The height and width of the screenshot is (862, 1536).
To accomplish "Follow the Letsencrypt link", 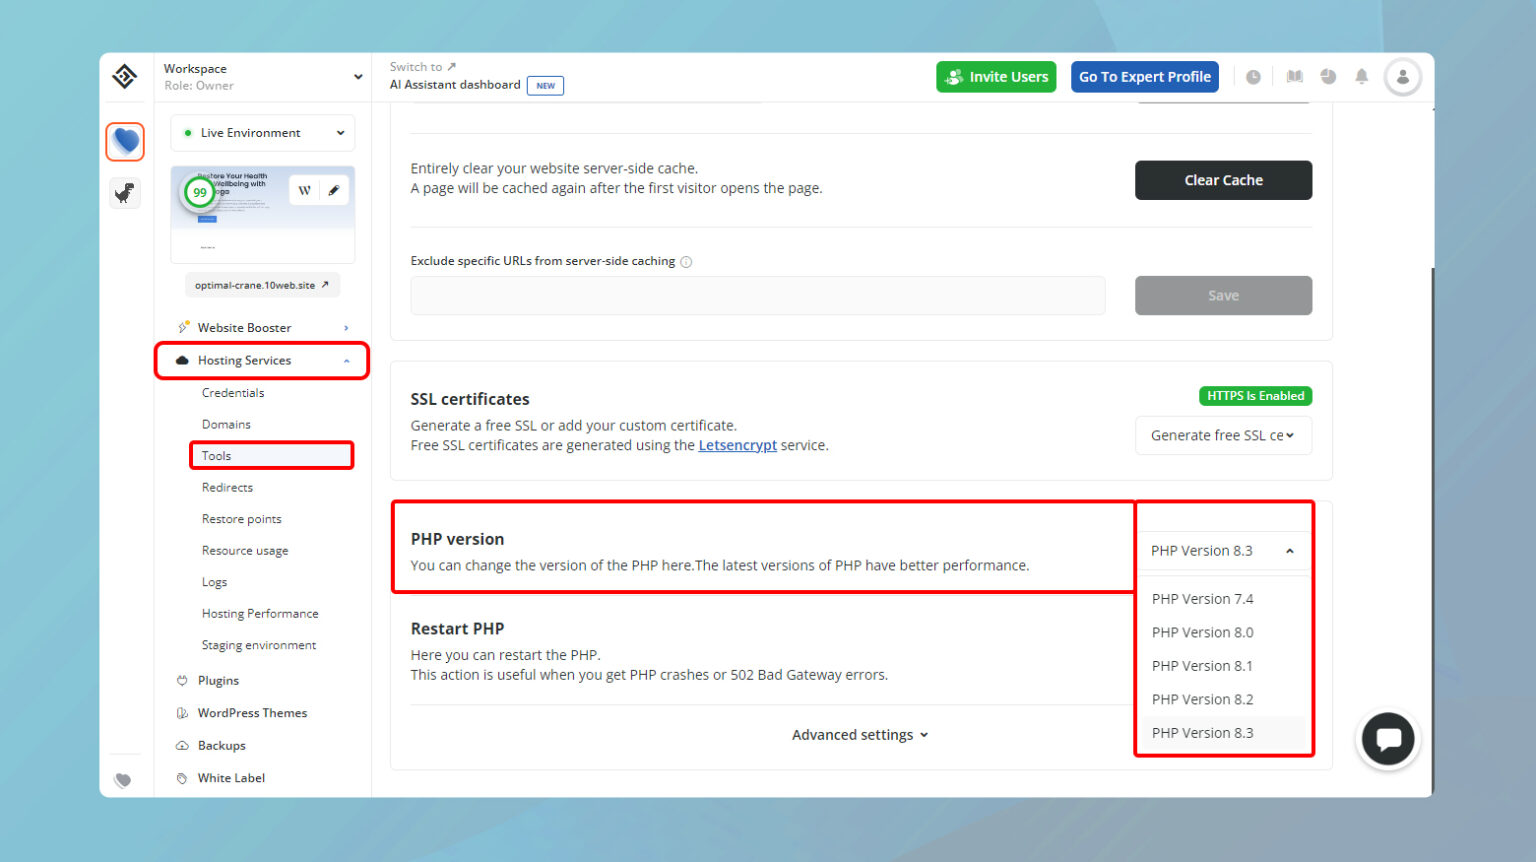I will tap(737, 445).
